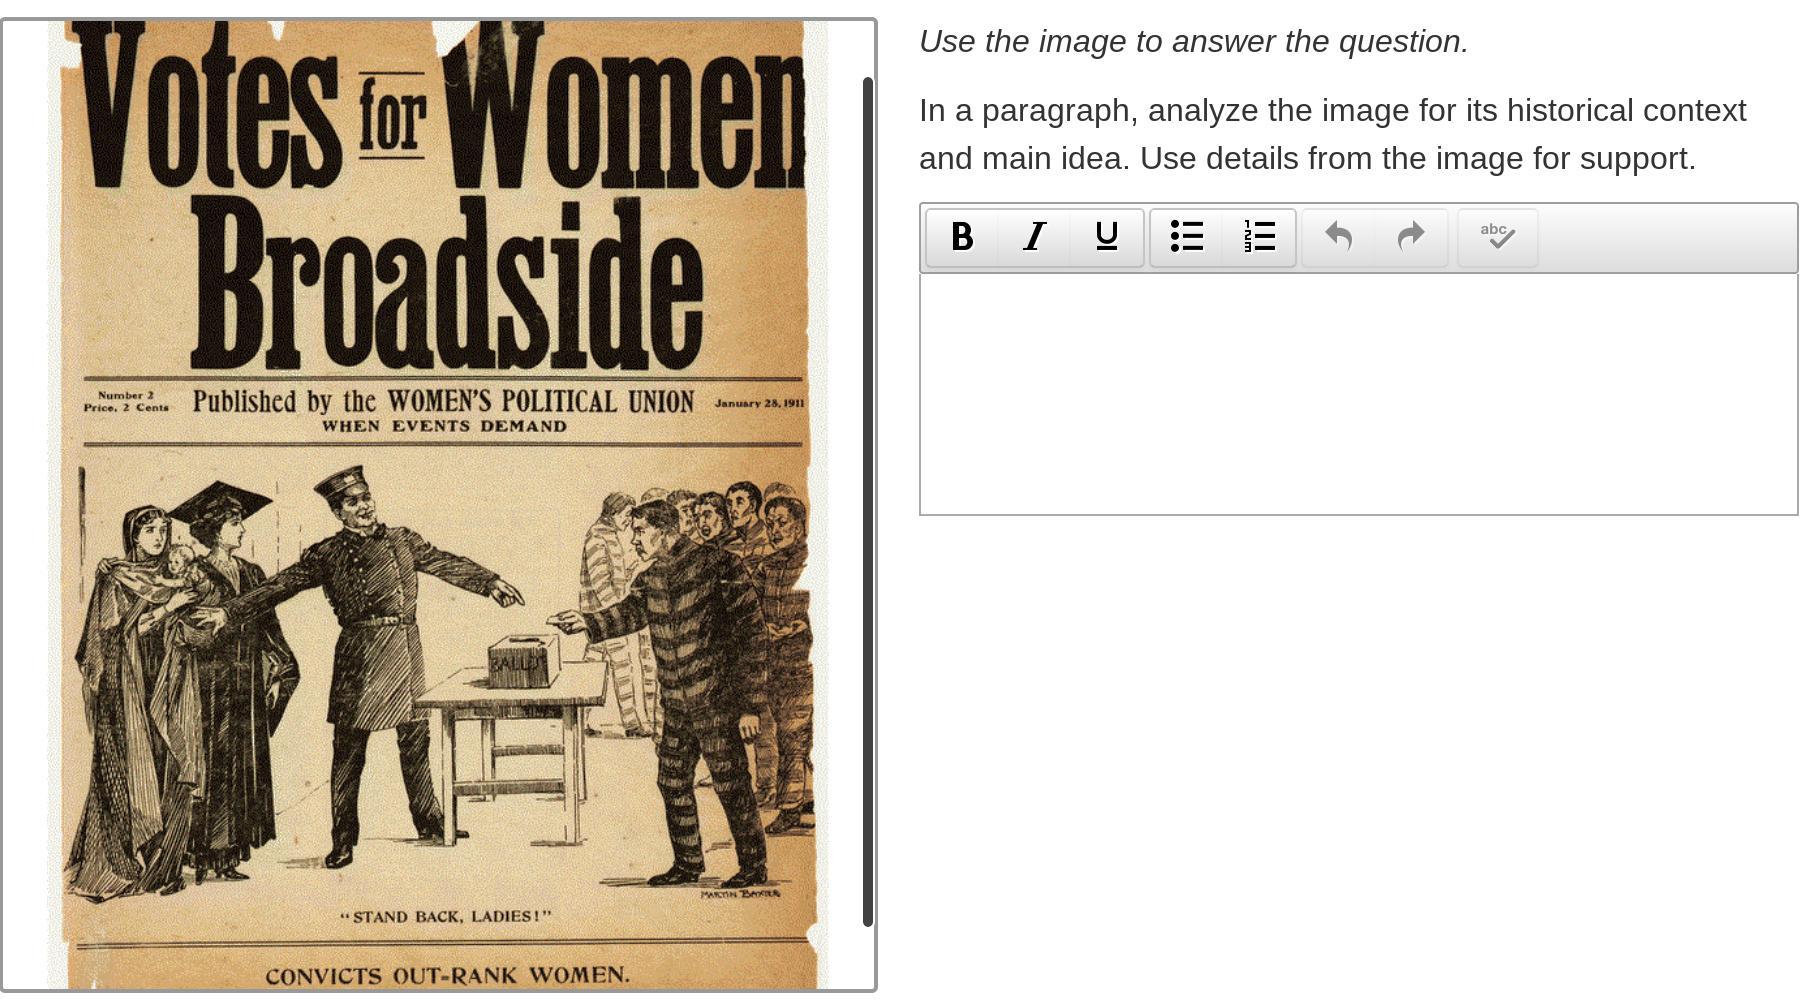Click the "CONVICTS OUT-RANK WOMEN" headline
The width and height of the screenshot is (1800, 1002).
(447, 975)
